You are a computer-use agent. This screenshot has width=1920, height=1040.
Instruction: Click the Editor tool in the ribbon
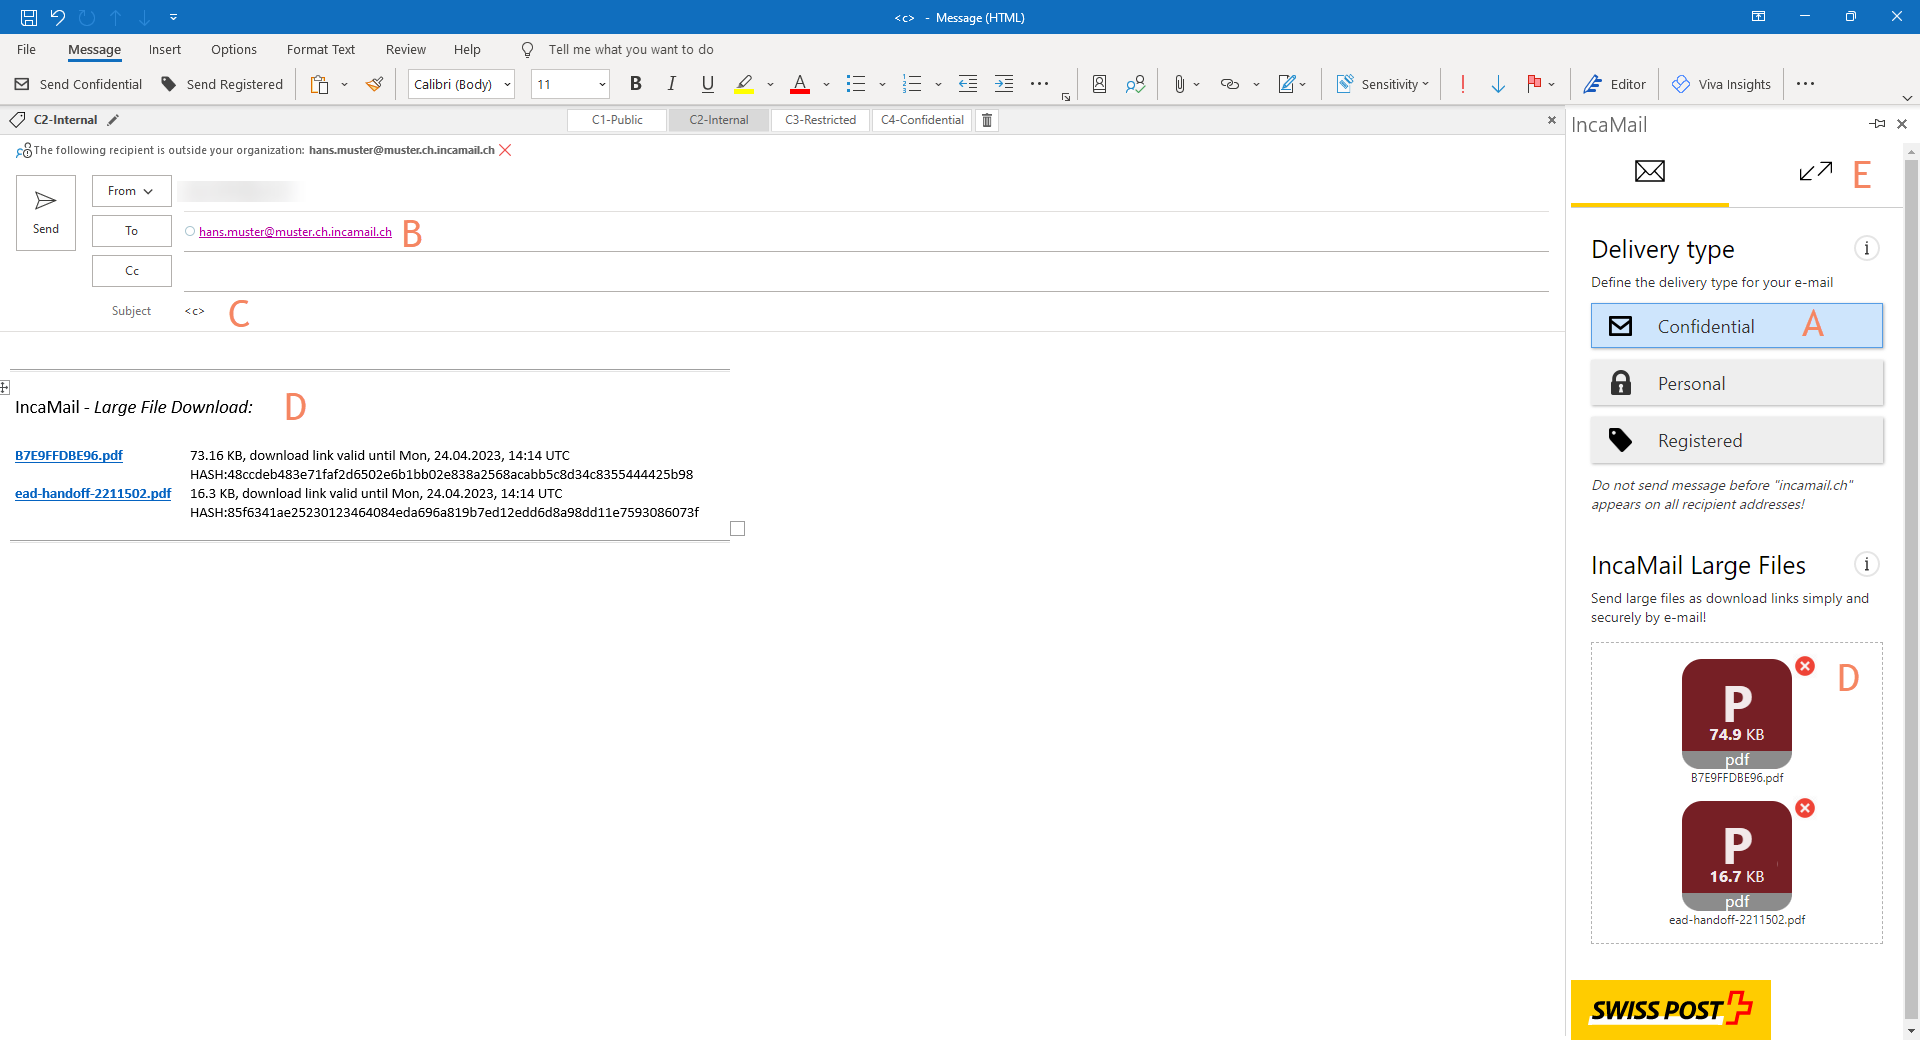1614,84
